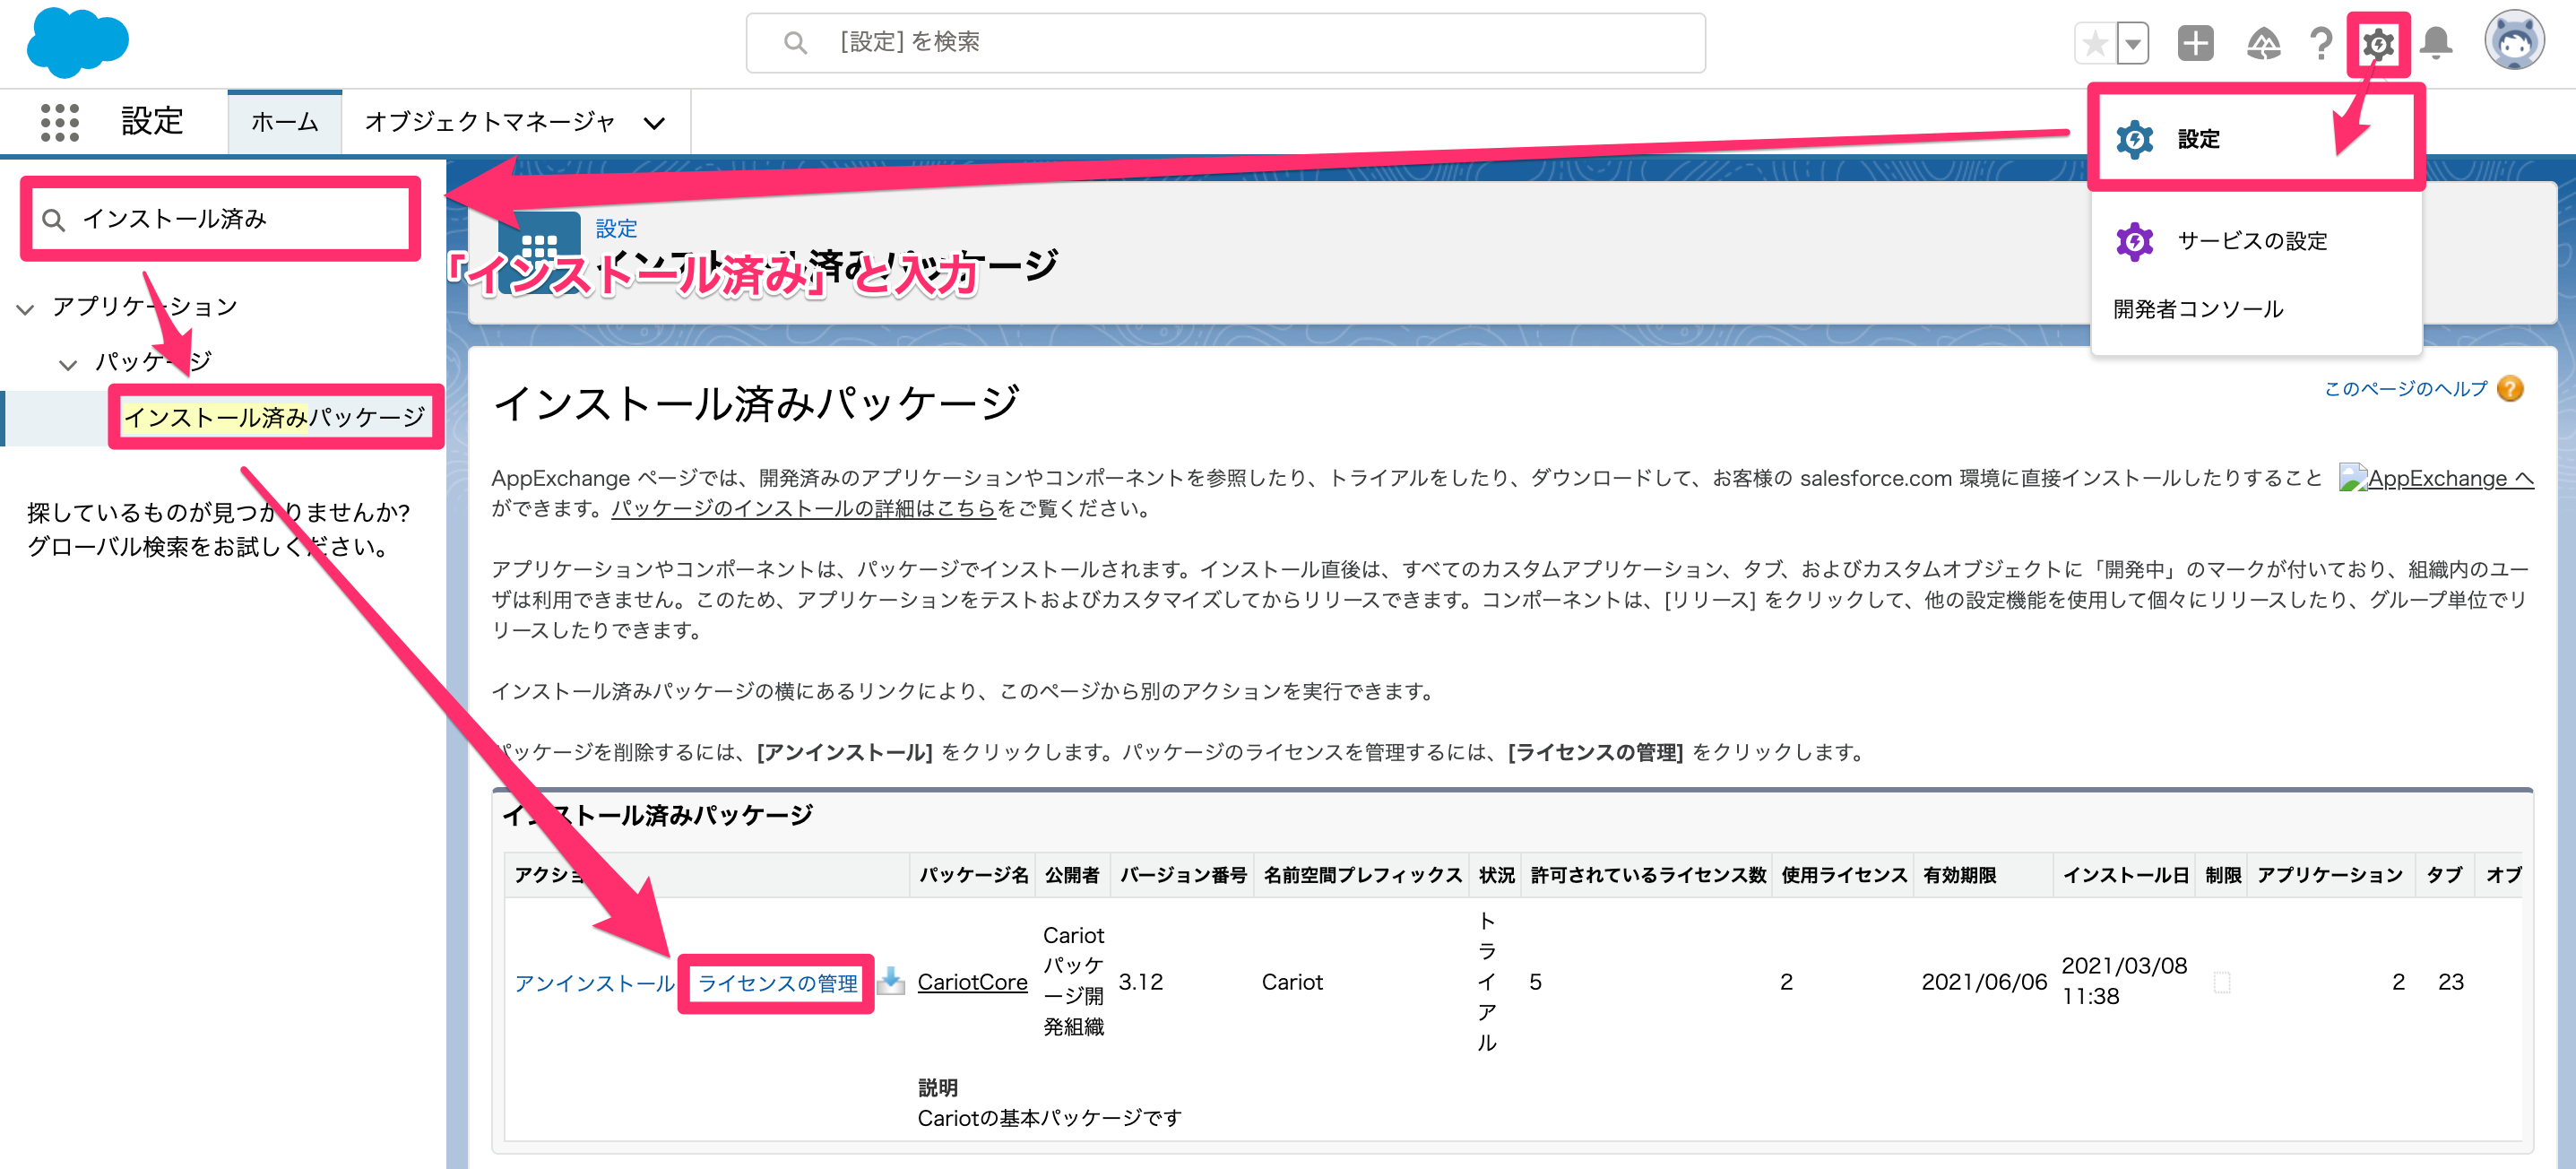
Task: Click the expiry date 2021/06/06 cell
Action: (1984, 982)
